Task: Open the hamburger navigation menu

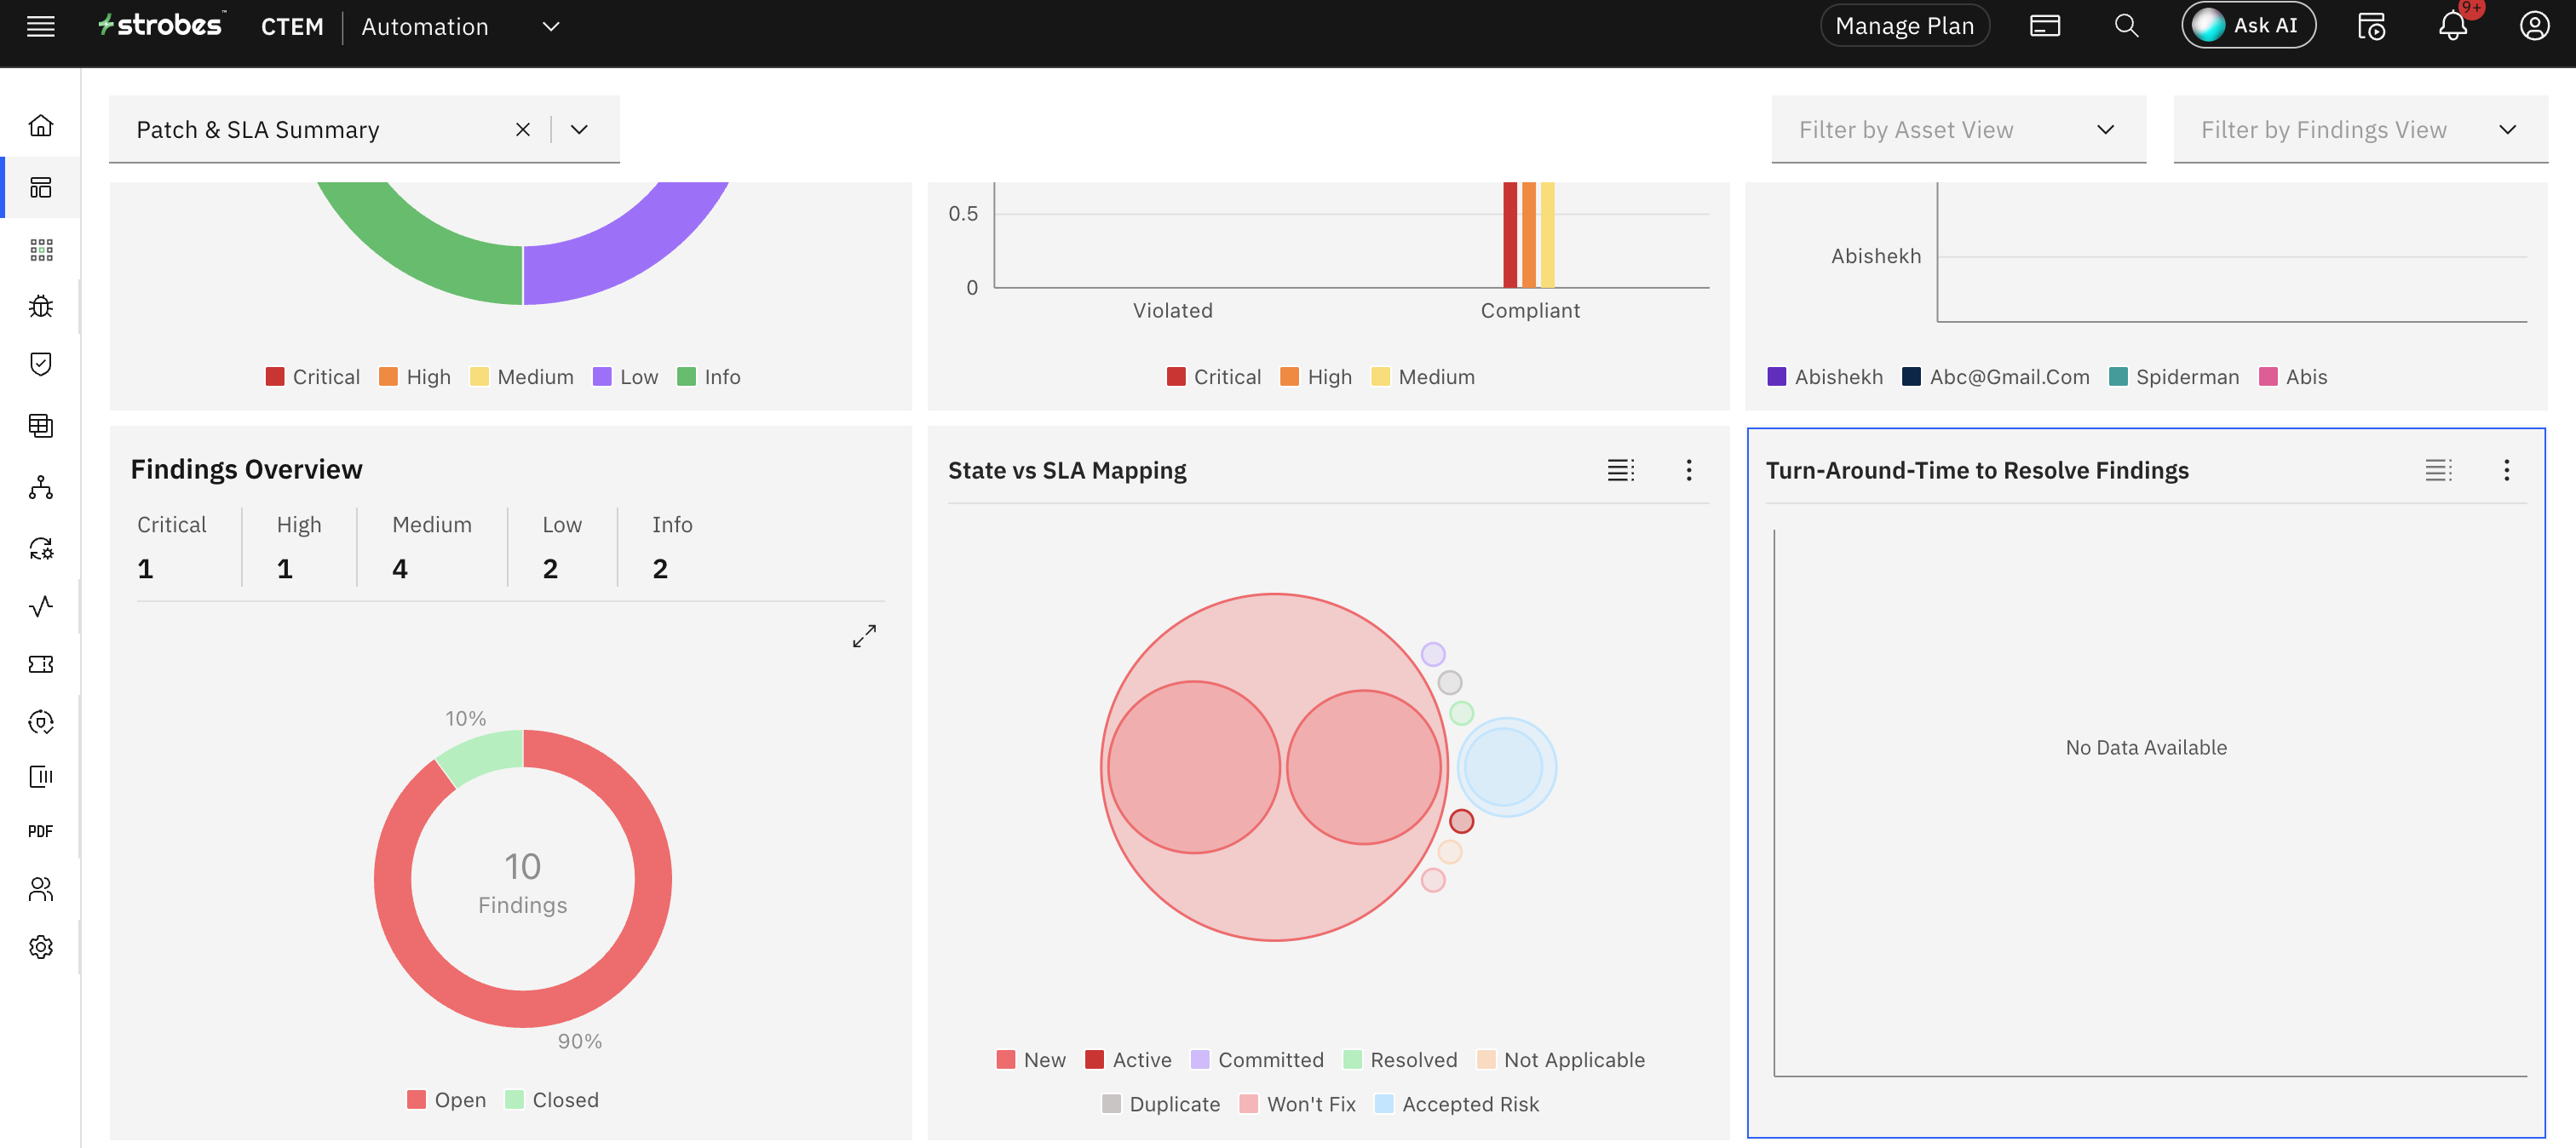Action: (x=41, y=27)
